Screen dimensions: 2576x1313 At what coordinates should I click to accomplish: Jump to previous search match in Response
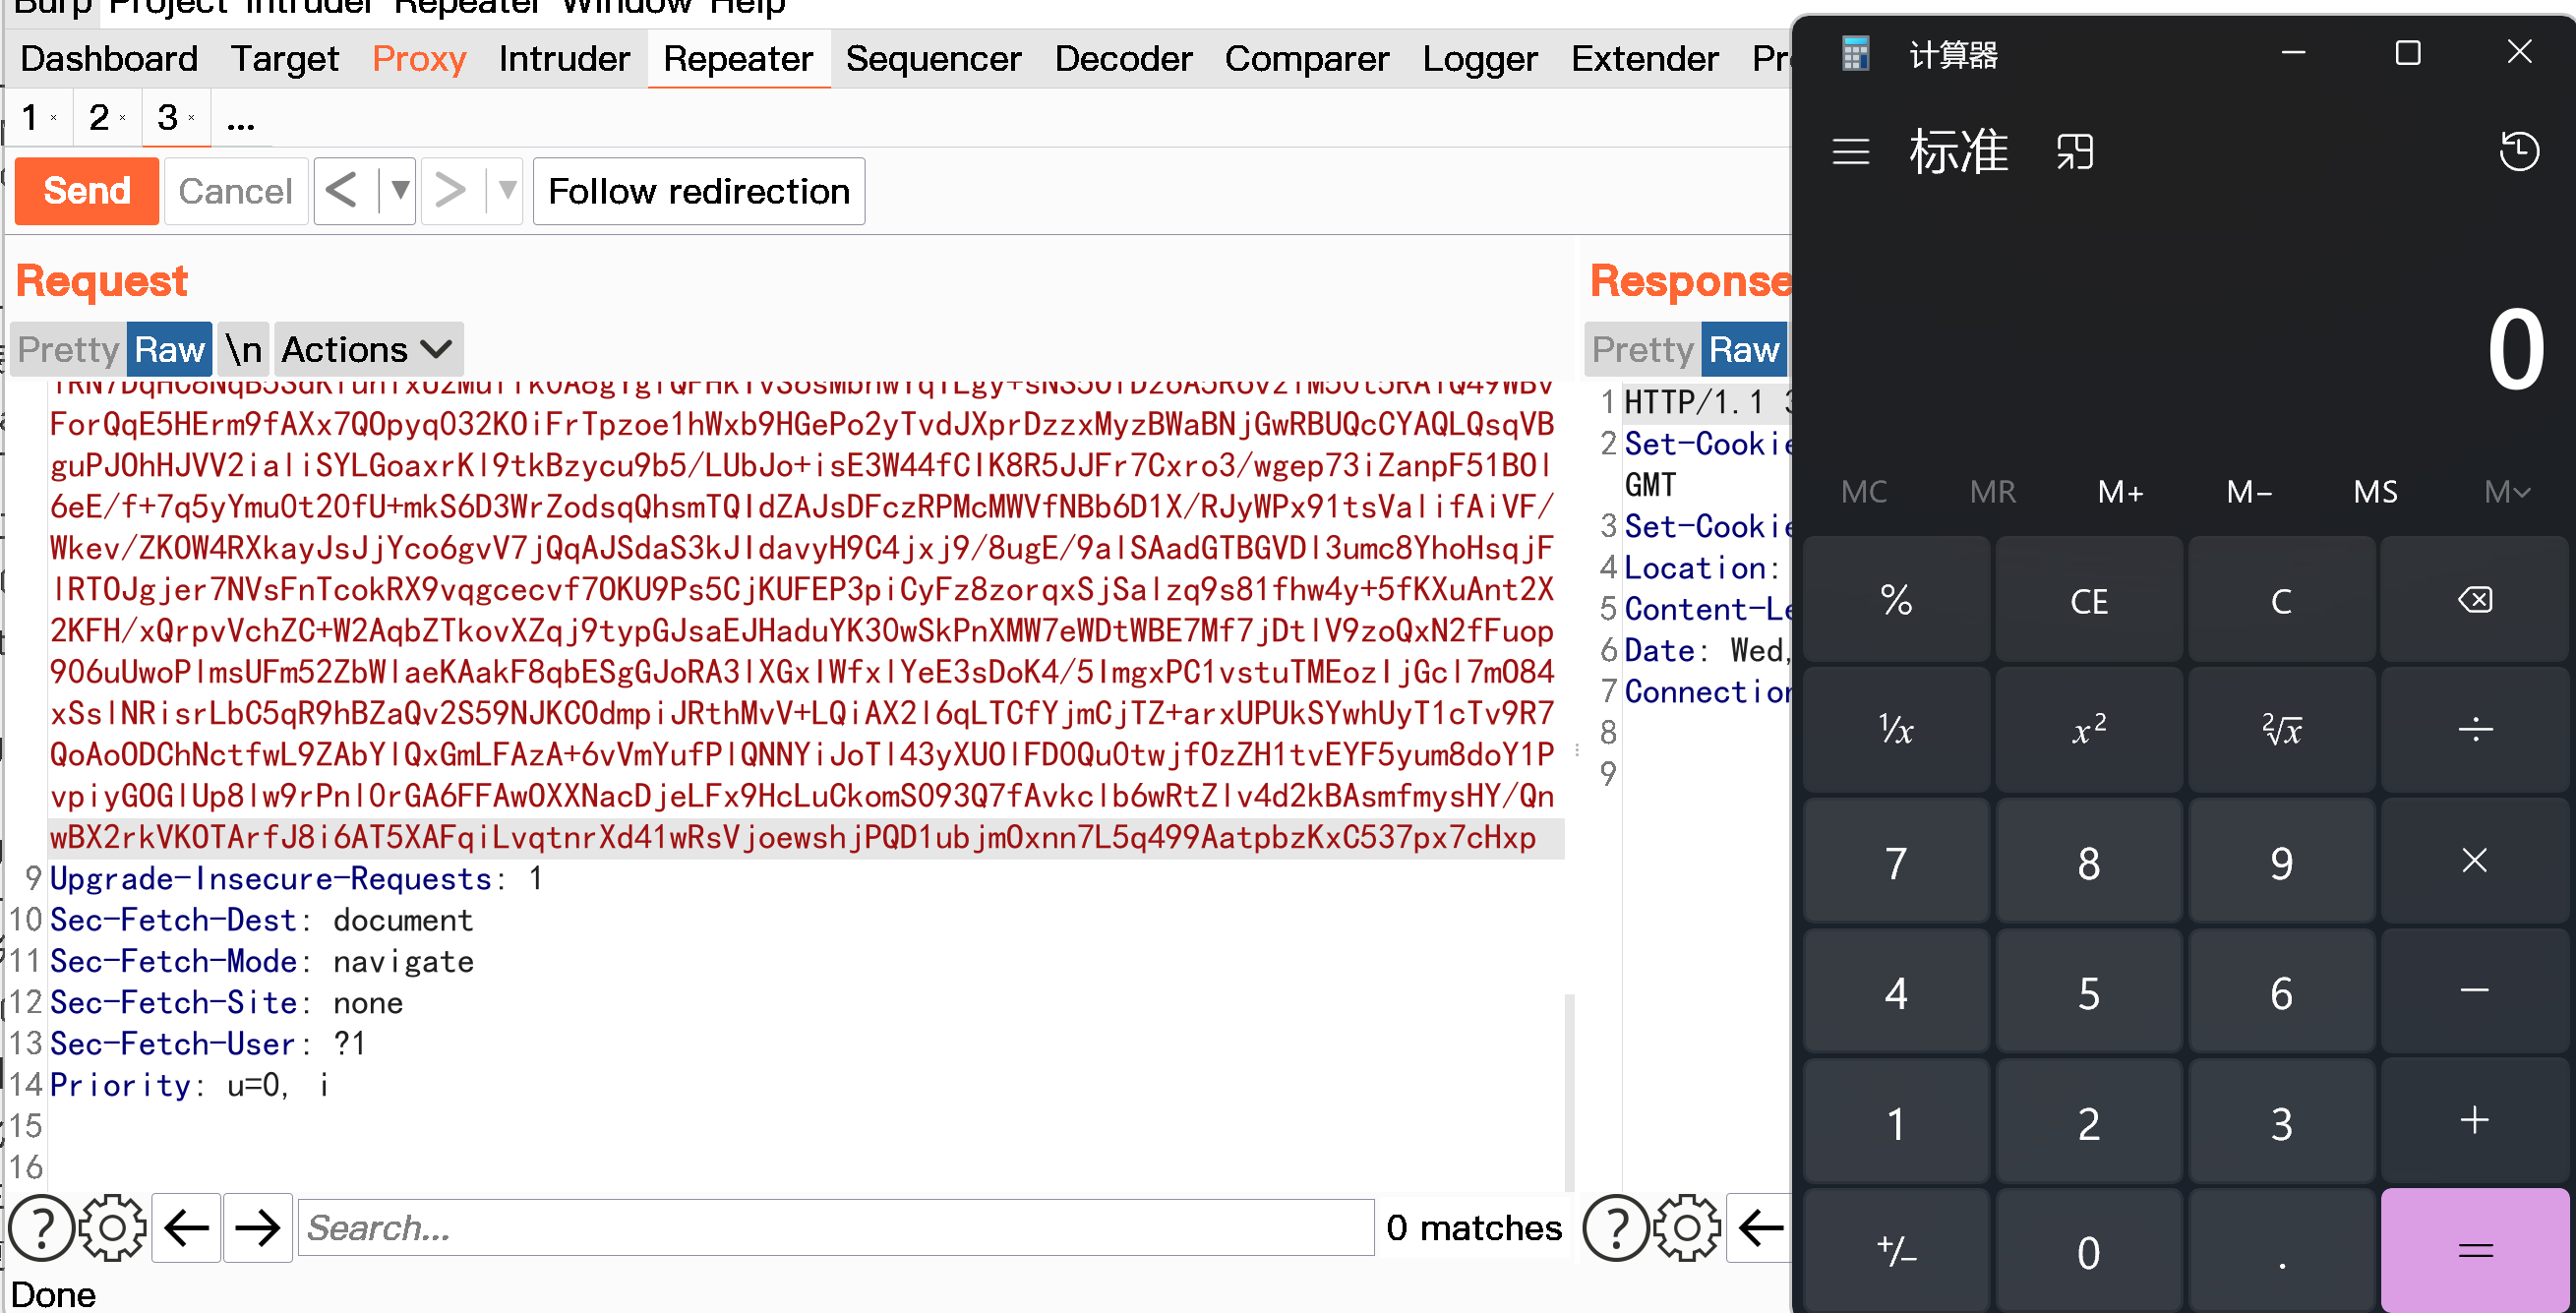1760,1227
